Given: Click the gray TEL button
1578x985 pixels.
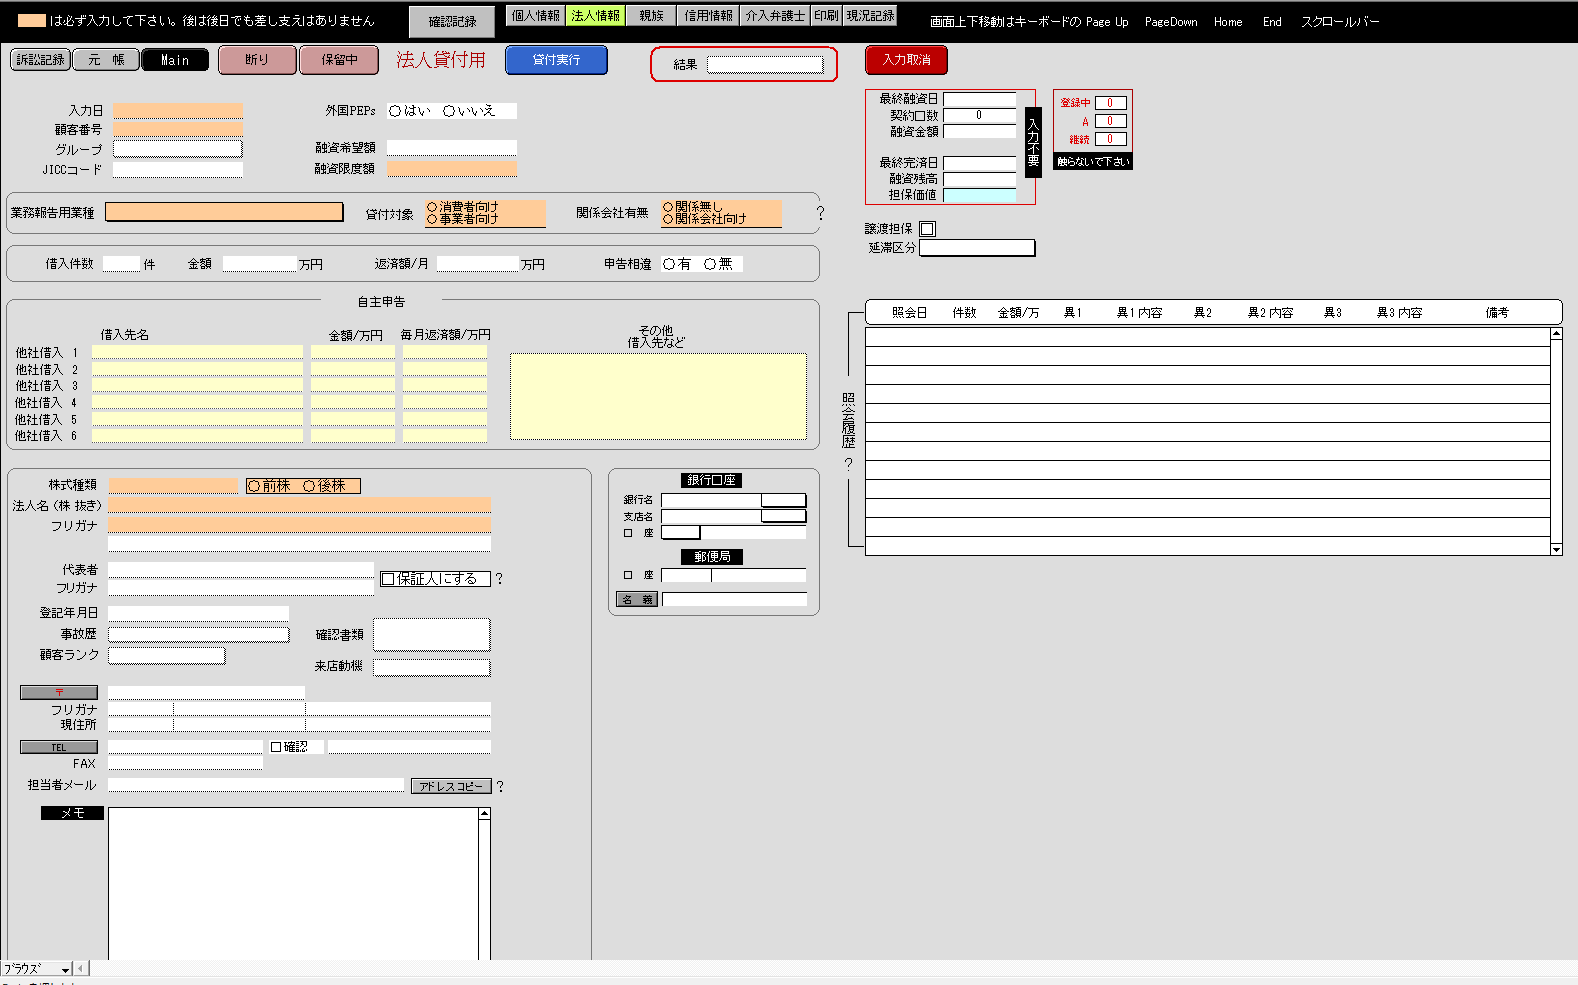Looking at the screenshot, I should click(x=59, y=747).
